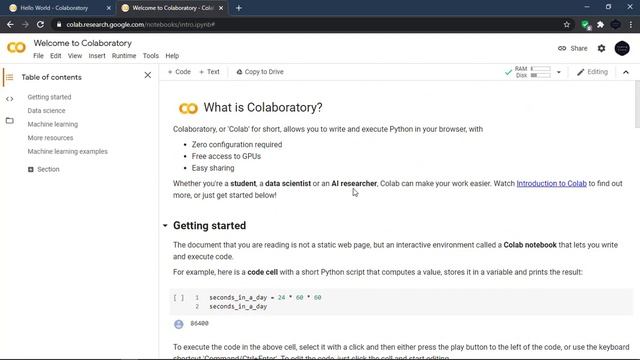Jump to More resources in contents
640x360 pixels.
pyautogui.click(x=50, y=138)
